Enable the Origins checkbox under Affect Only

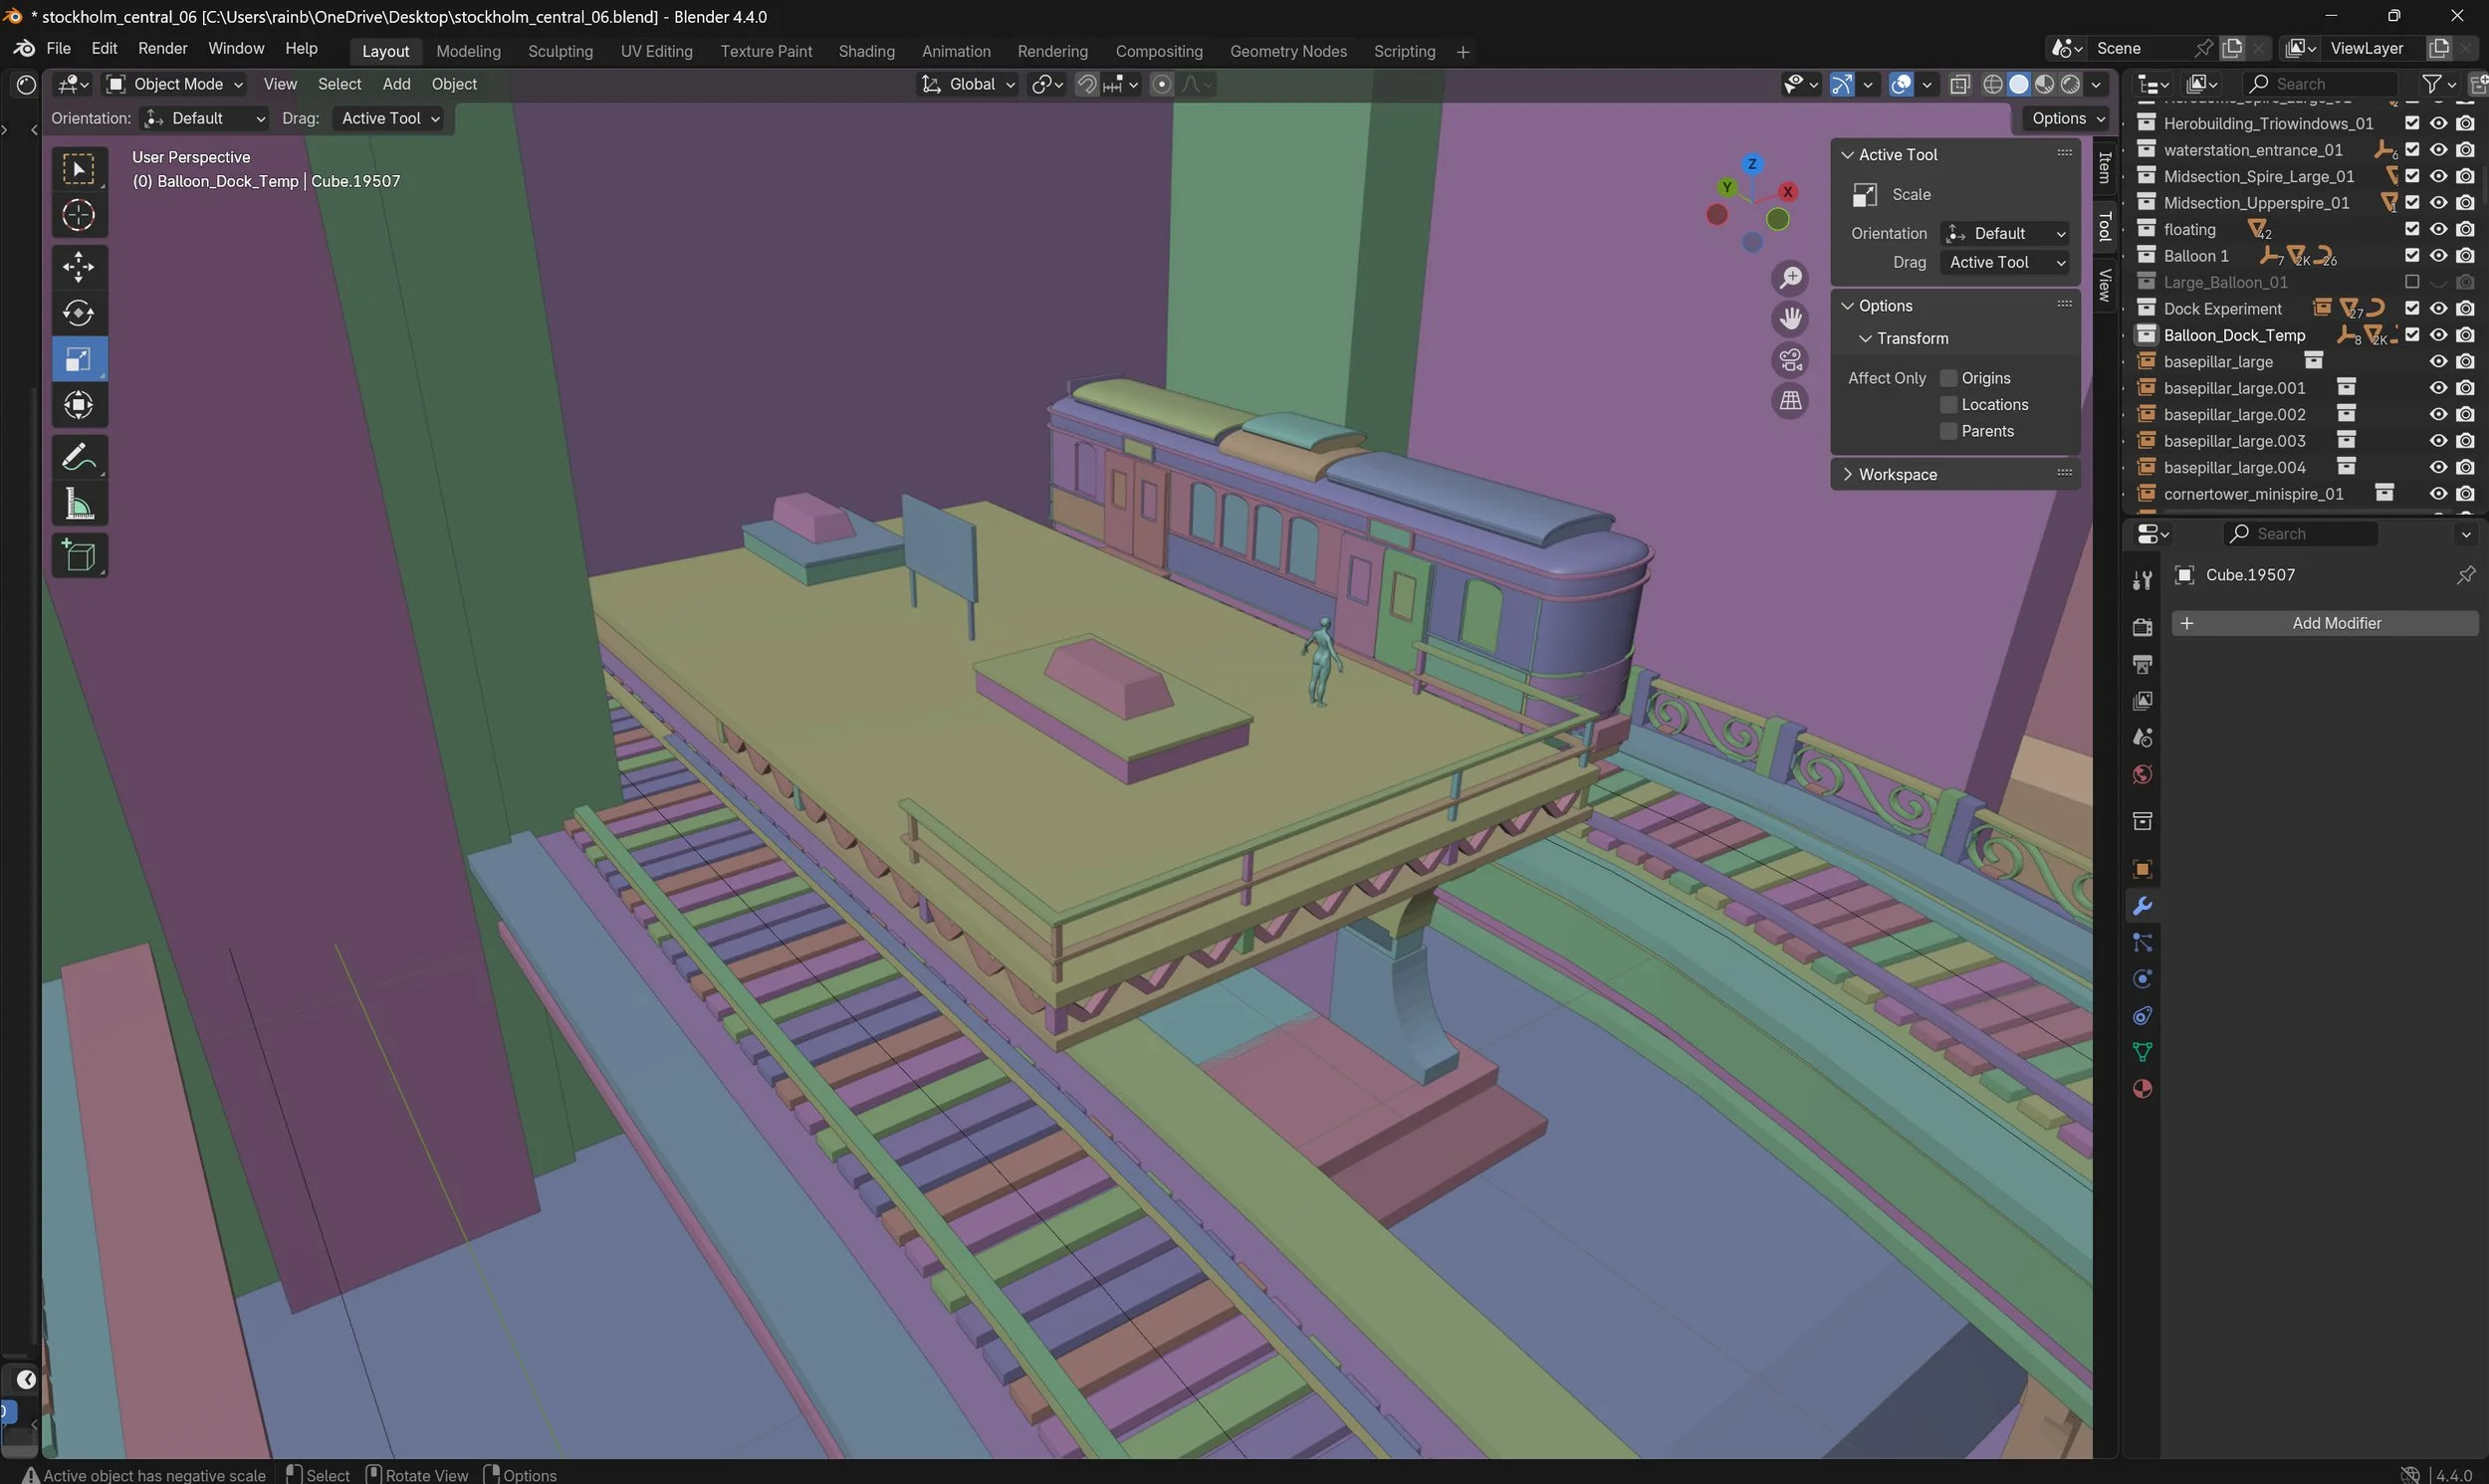[1948, 377]
